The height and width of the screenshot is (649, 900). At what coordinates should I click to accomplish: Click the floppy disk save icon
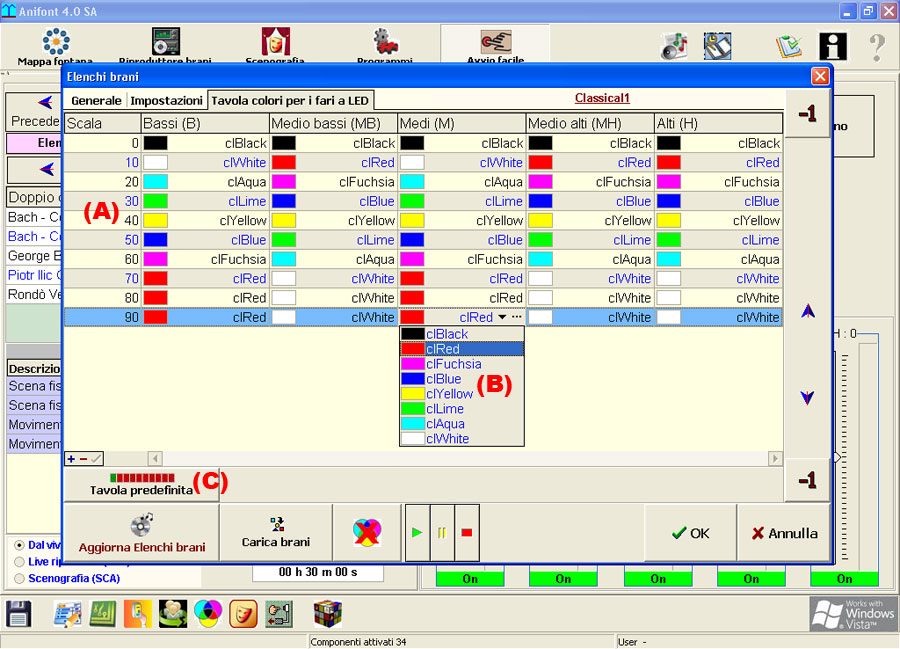pos(18,614)
